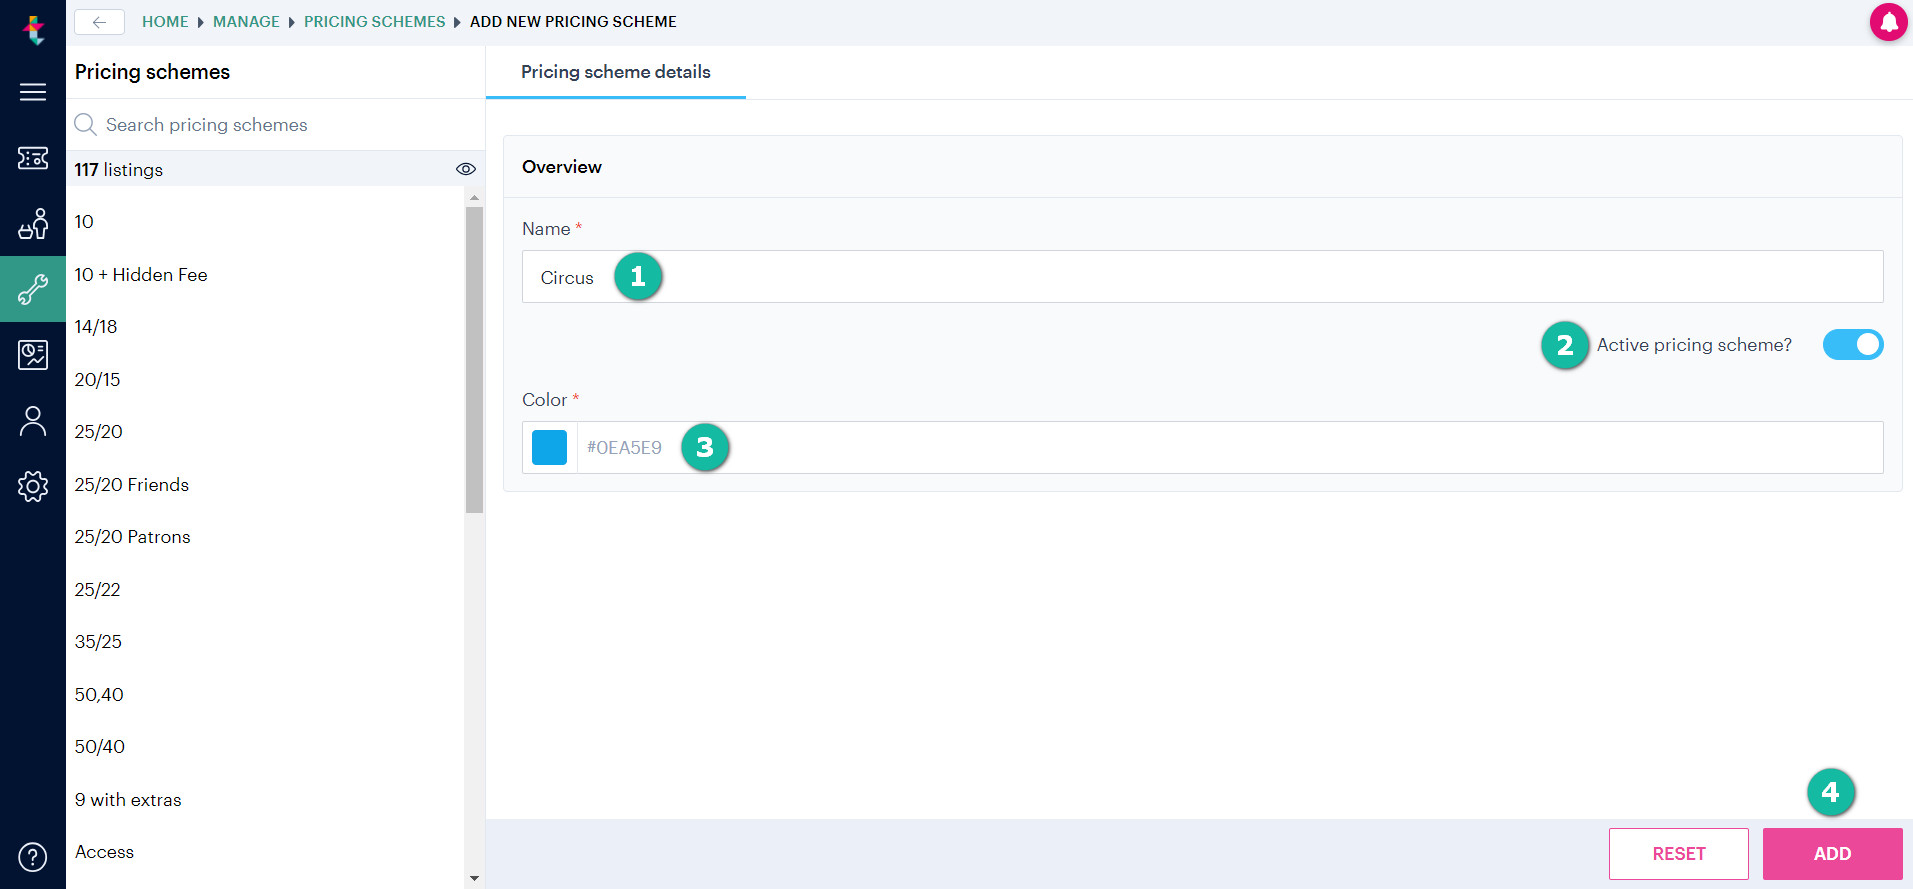The image size is (1913, 889).
Task: Click the back arrow button
Action: click(x=99, y=22)
